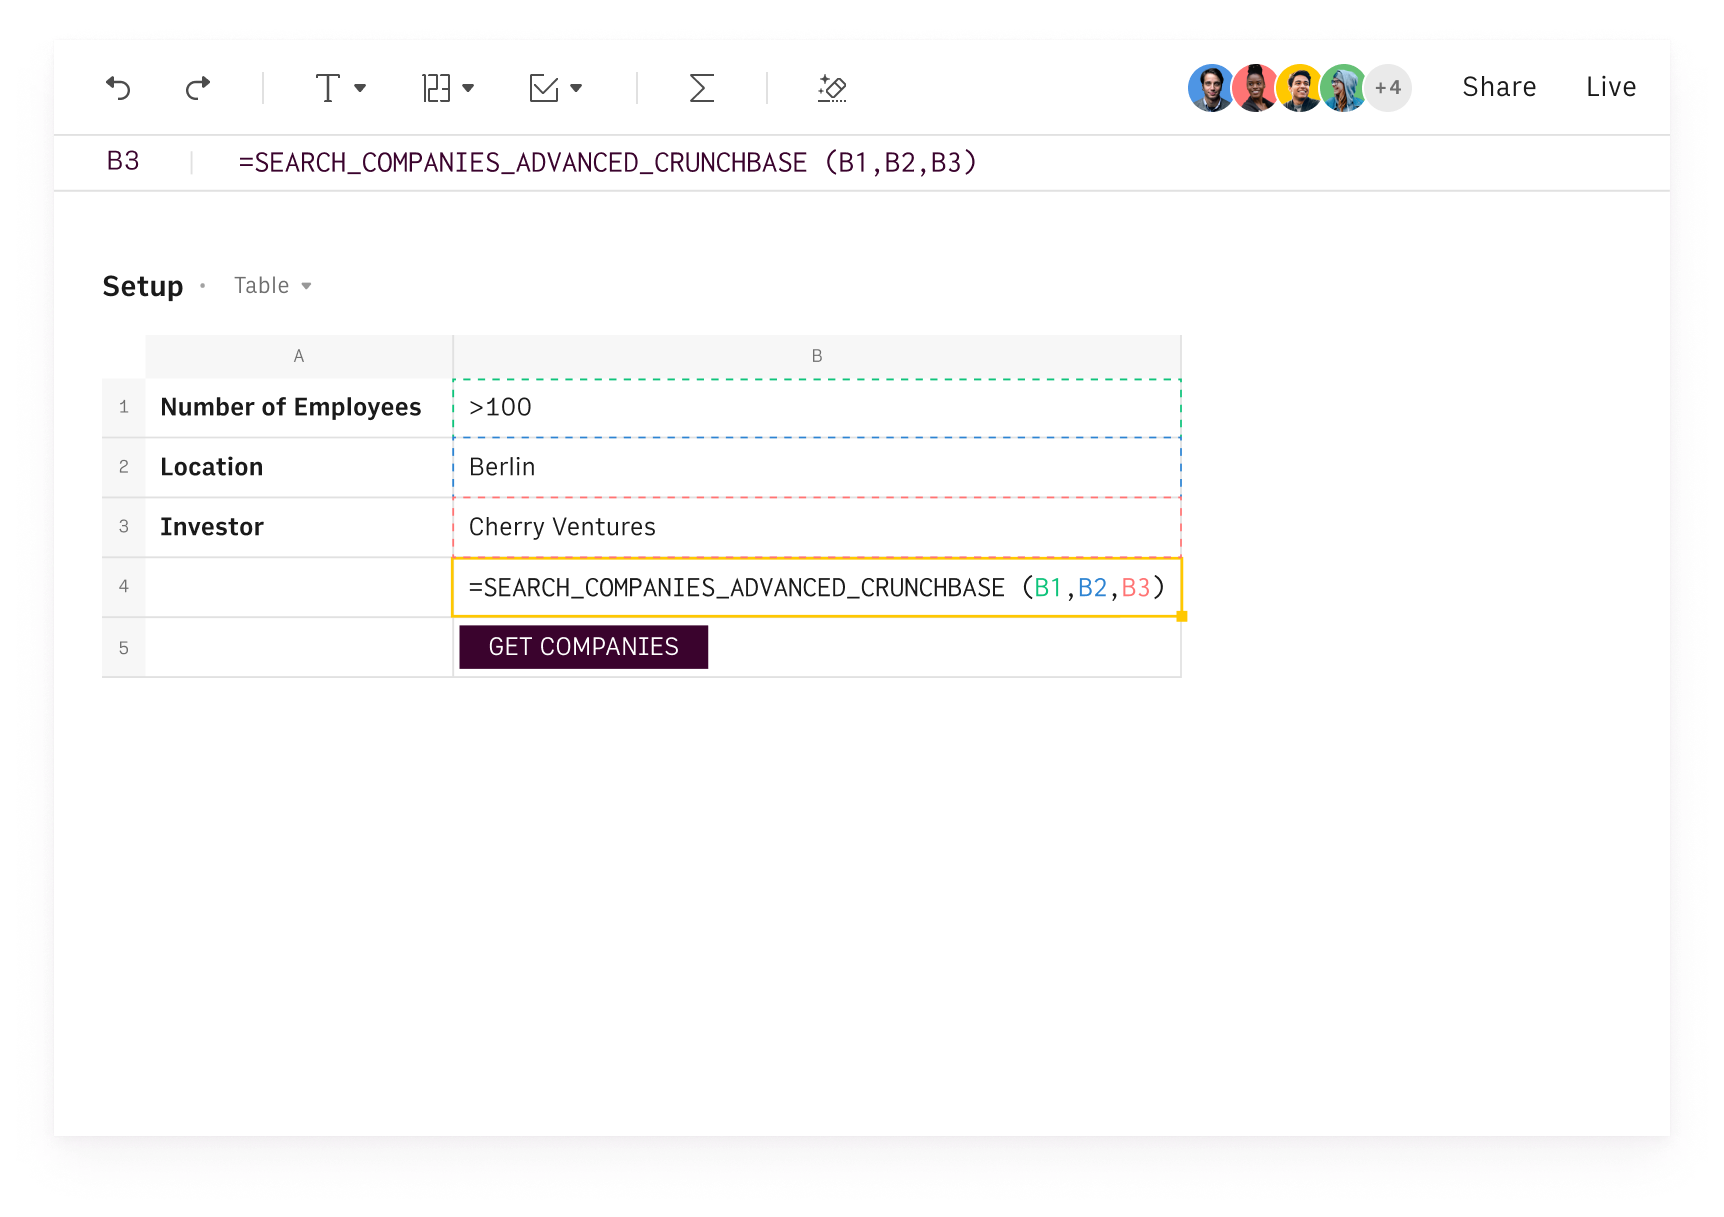Select the >100 cell

point(817,407)
